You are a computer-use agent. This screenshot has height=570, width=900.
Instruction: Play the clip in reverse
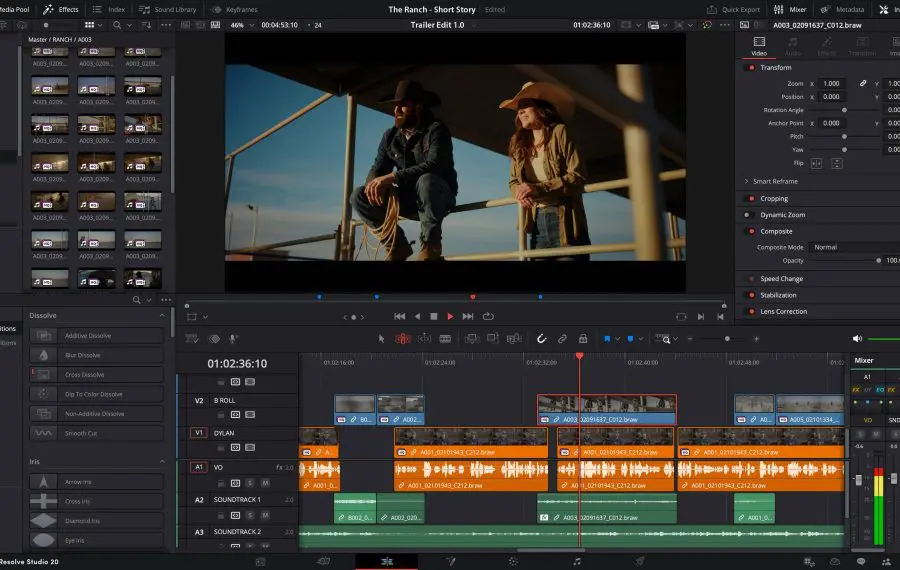[417, 316]
